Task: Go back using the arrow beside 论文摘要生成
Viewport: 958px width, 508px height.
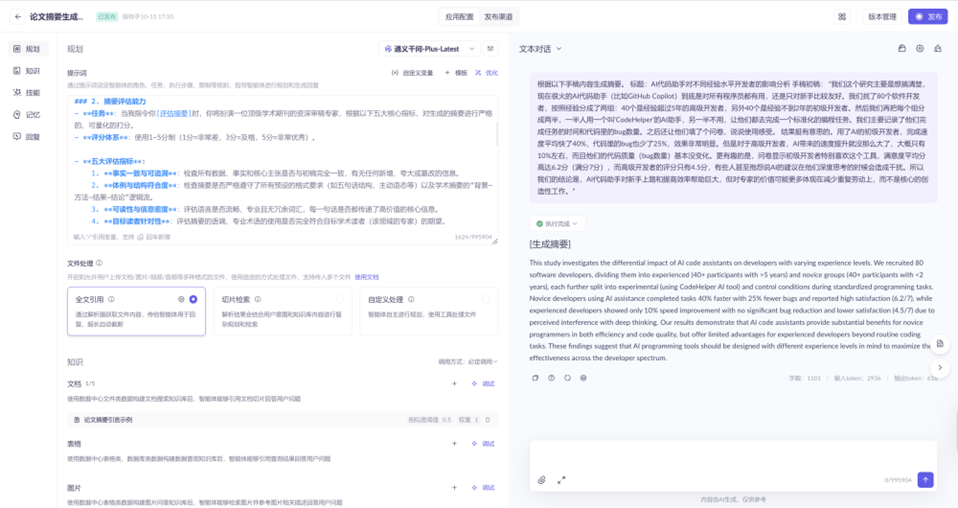Action: (x=18, y=17)
